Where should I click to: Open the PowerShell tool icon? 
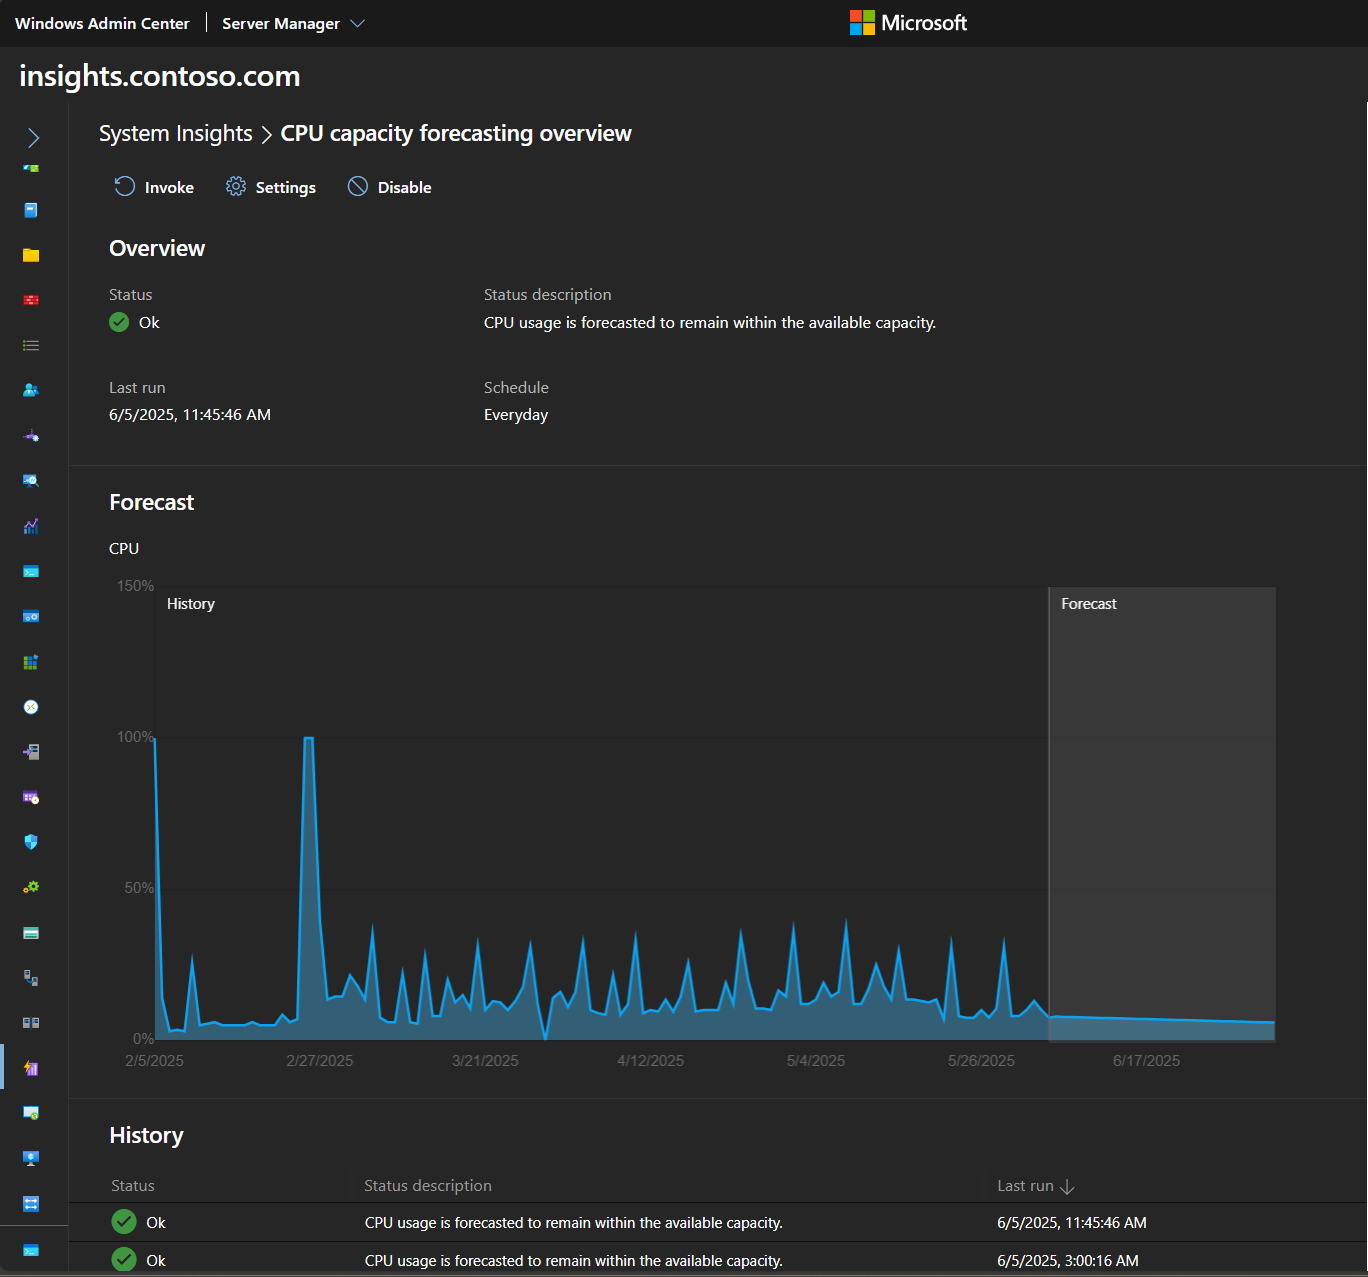tap(31, 571)
